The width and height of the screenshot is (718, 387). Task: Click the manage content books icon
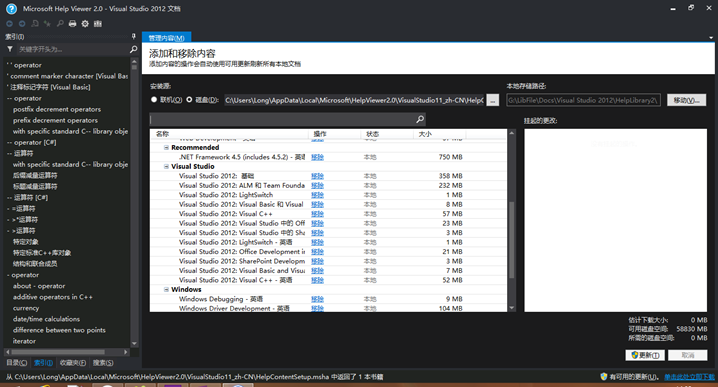click(x=98, y=23)
